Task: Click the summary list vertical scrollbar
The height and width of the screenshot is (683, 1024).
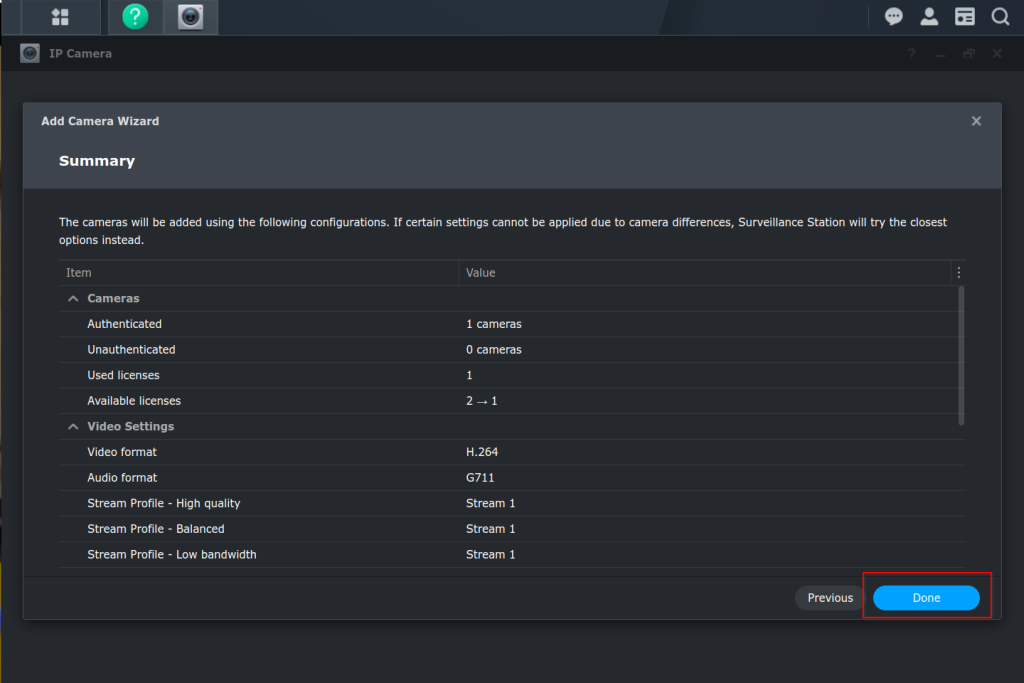Action: tap(962, 355)
